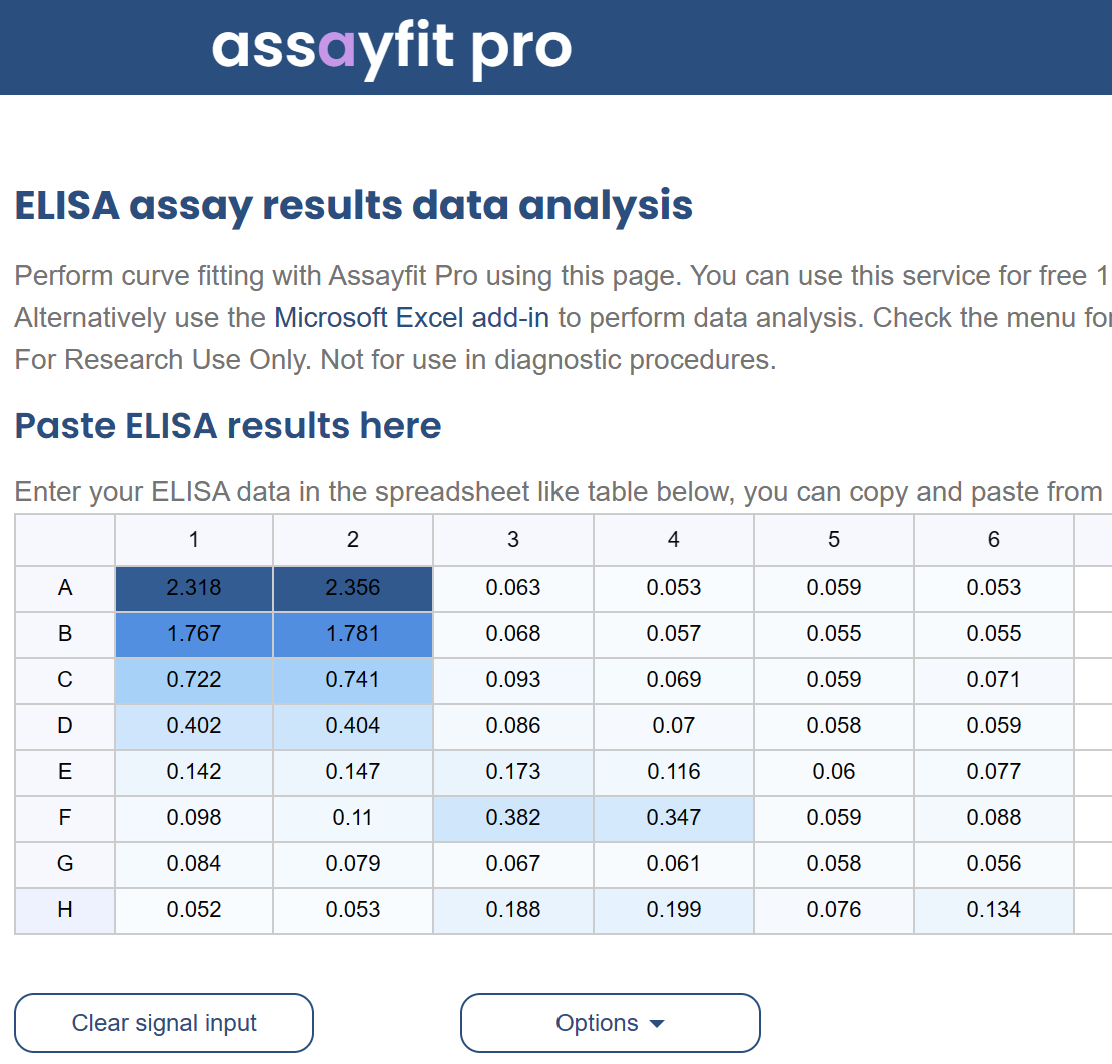Image resolution: width=1112 pixels, height=1064 pixels.
Task: Click cell F3 containing 0.382
Action: 513,818
